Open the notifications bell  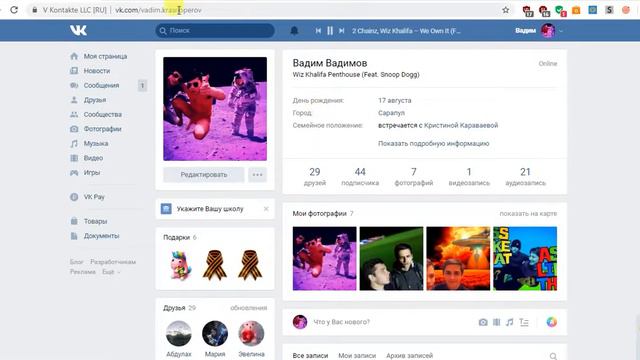(x=294, y=31)
